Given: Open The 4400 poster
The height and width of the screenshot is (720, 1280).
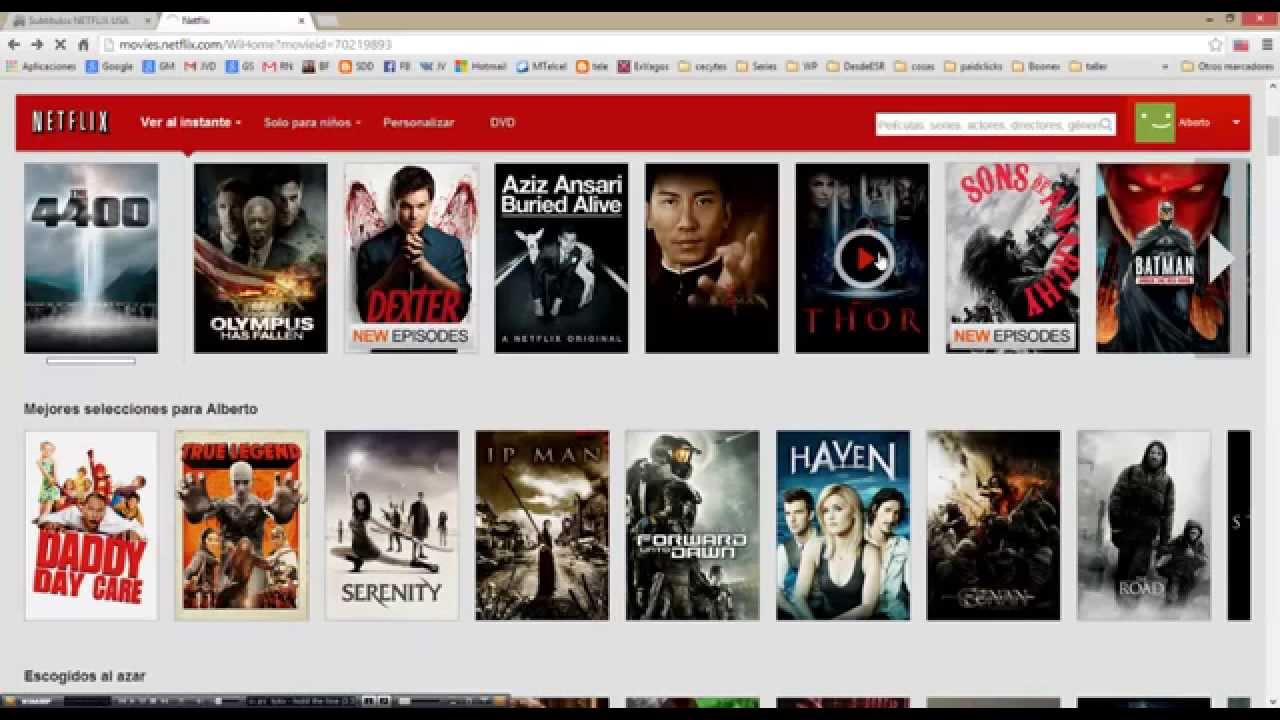Looking at the screenshot, I should point(91,258).
